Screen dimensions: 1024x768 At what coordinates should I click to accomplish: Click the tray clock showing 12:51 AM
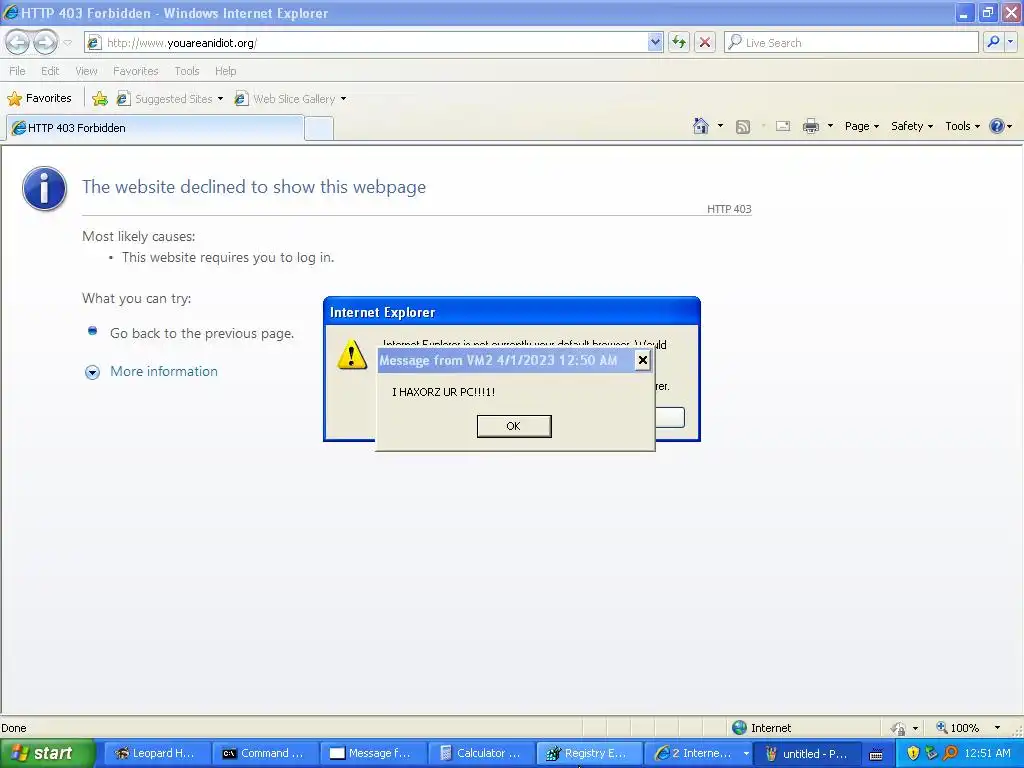[987, 753]
